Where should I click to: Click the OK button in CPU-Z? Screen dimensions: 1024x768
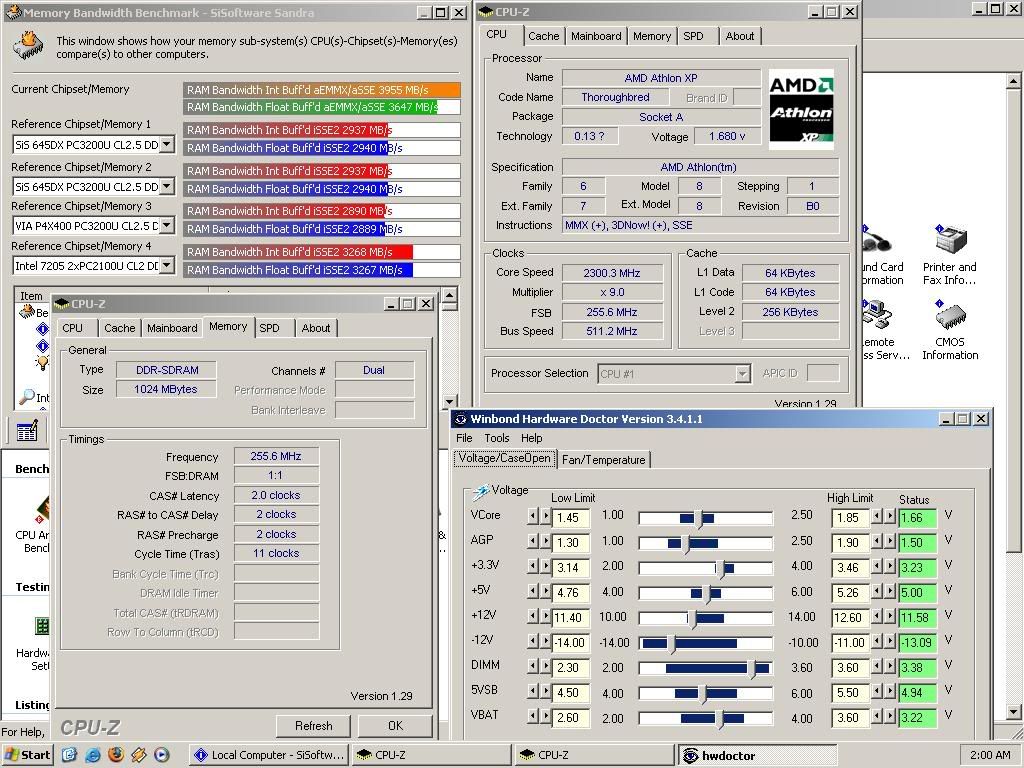(x=395, y=726)
